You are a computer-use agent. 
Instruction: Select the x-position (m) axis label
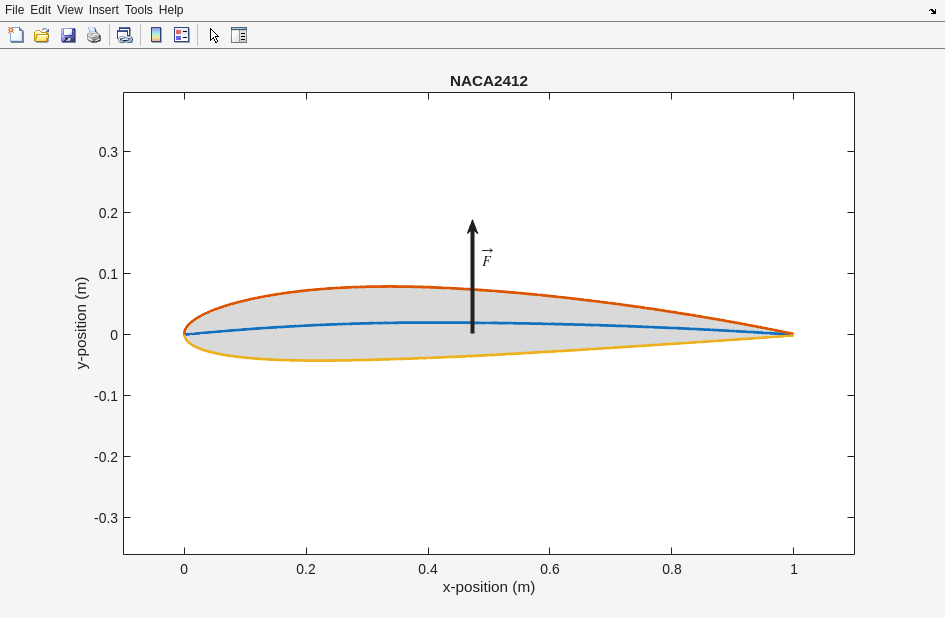tap(488, 587)
